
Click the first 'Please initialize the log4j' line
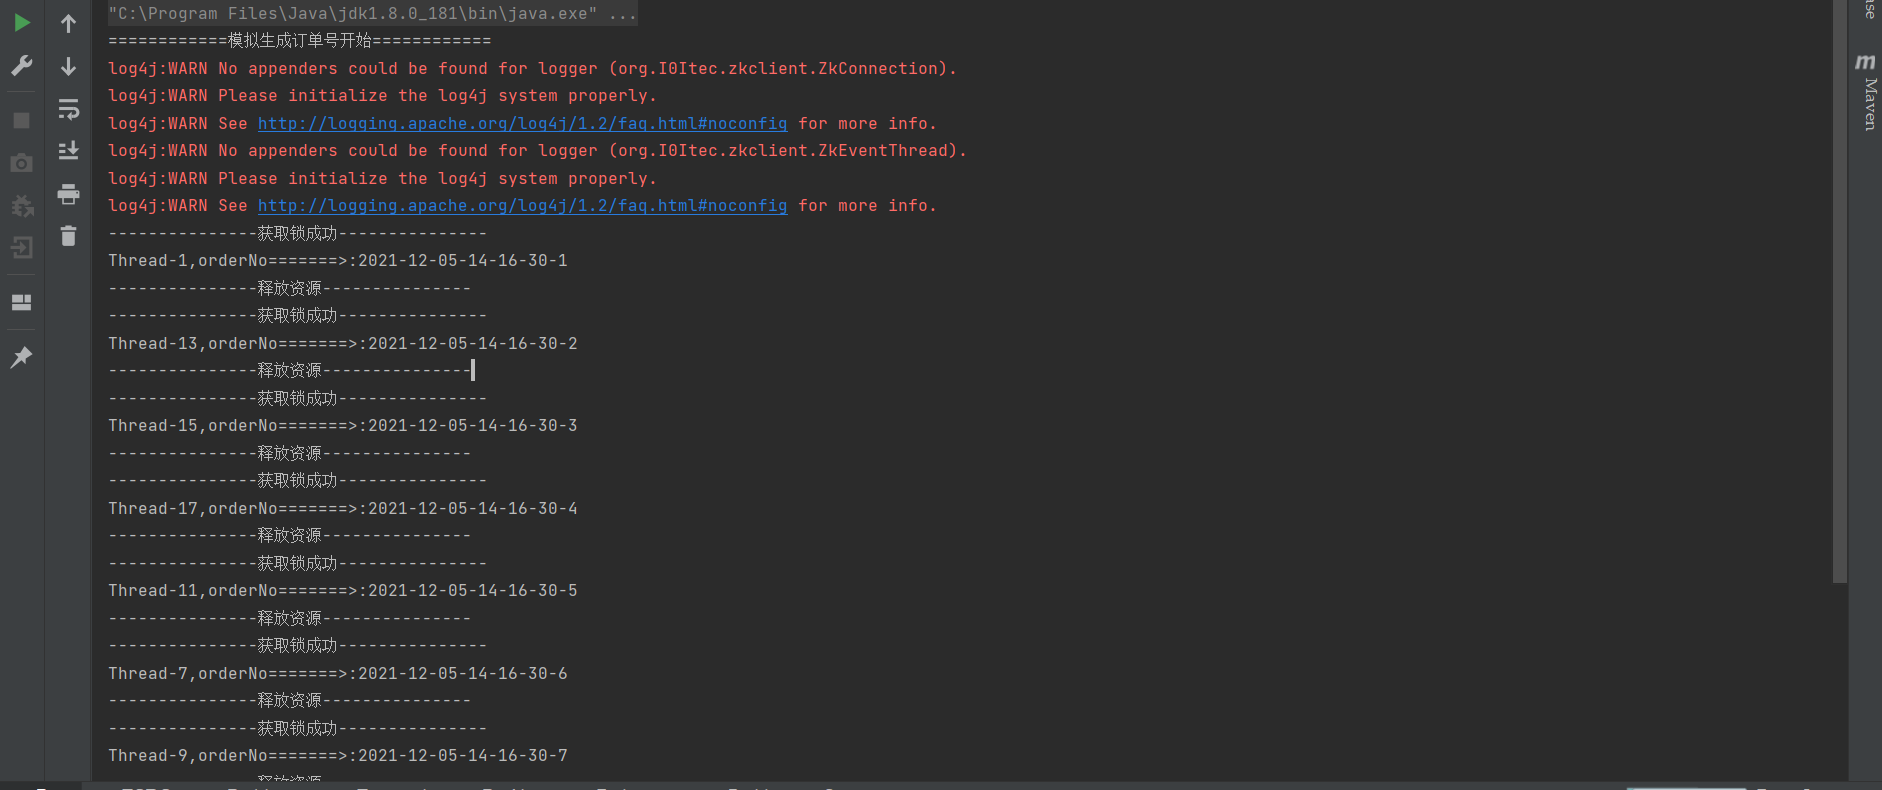pyautogui.click(x=382, y=95)
